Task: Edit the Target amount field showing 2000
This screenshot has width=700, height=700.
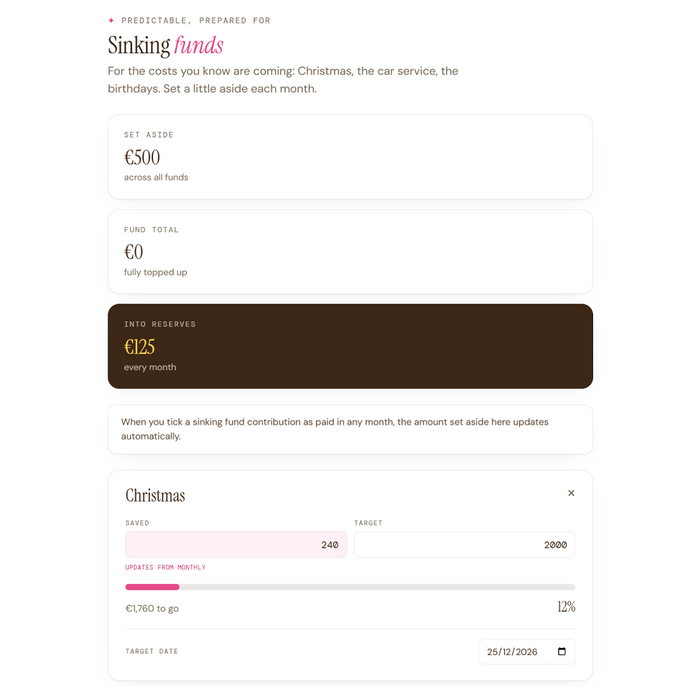Action: coord(464,544)
